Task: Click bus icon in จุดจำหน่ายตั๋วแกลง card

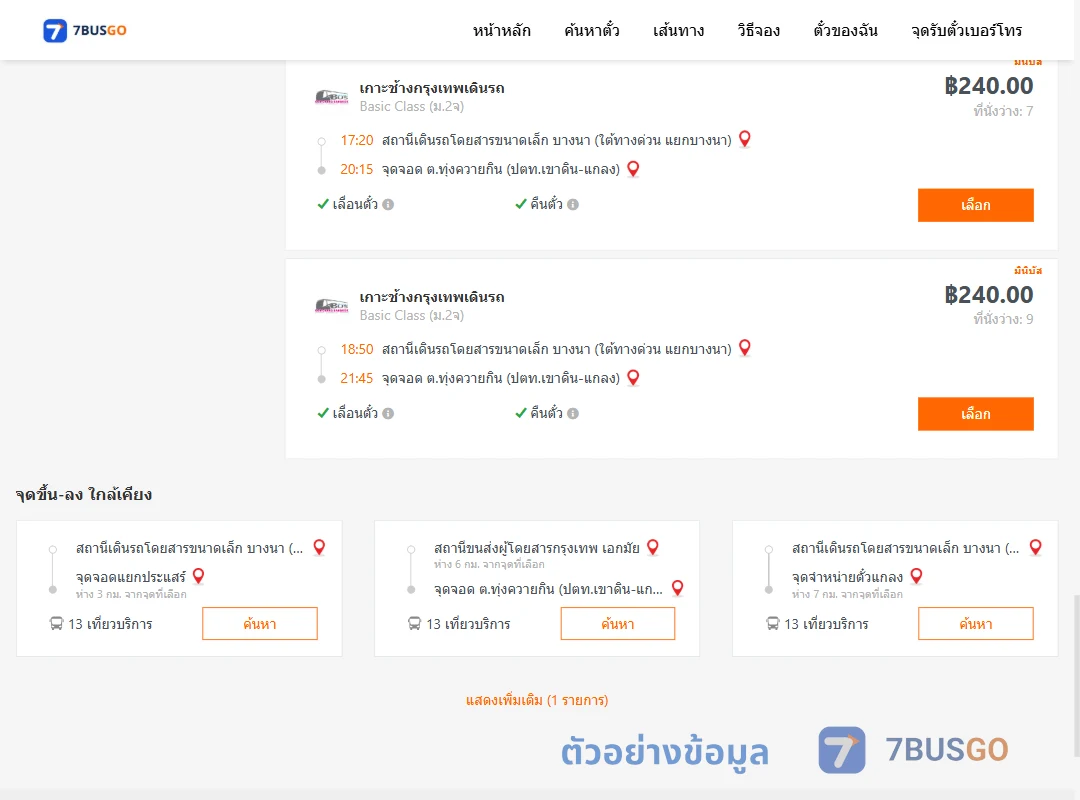Action: tap(773, 624)
